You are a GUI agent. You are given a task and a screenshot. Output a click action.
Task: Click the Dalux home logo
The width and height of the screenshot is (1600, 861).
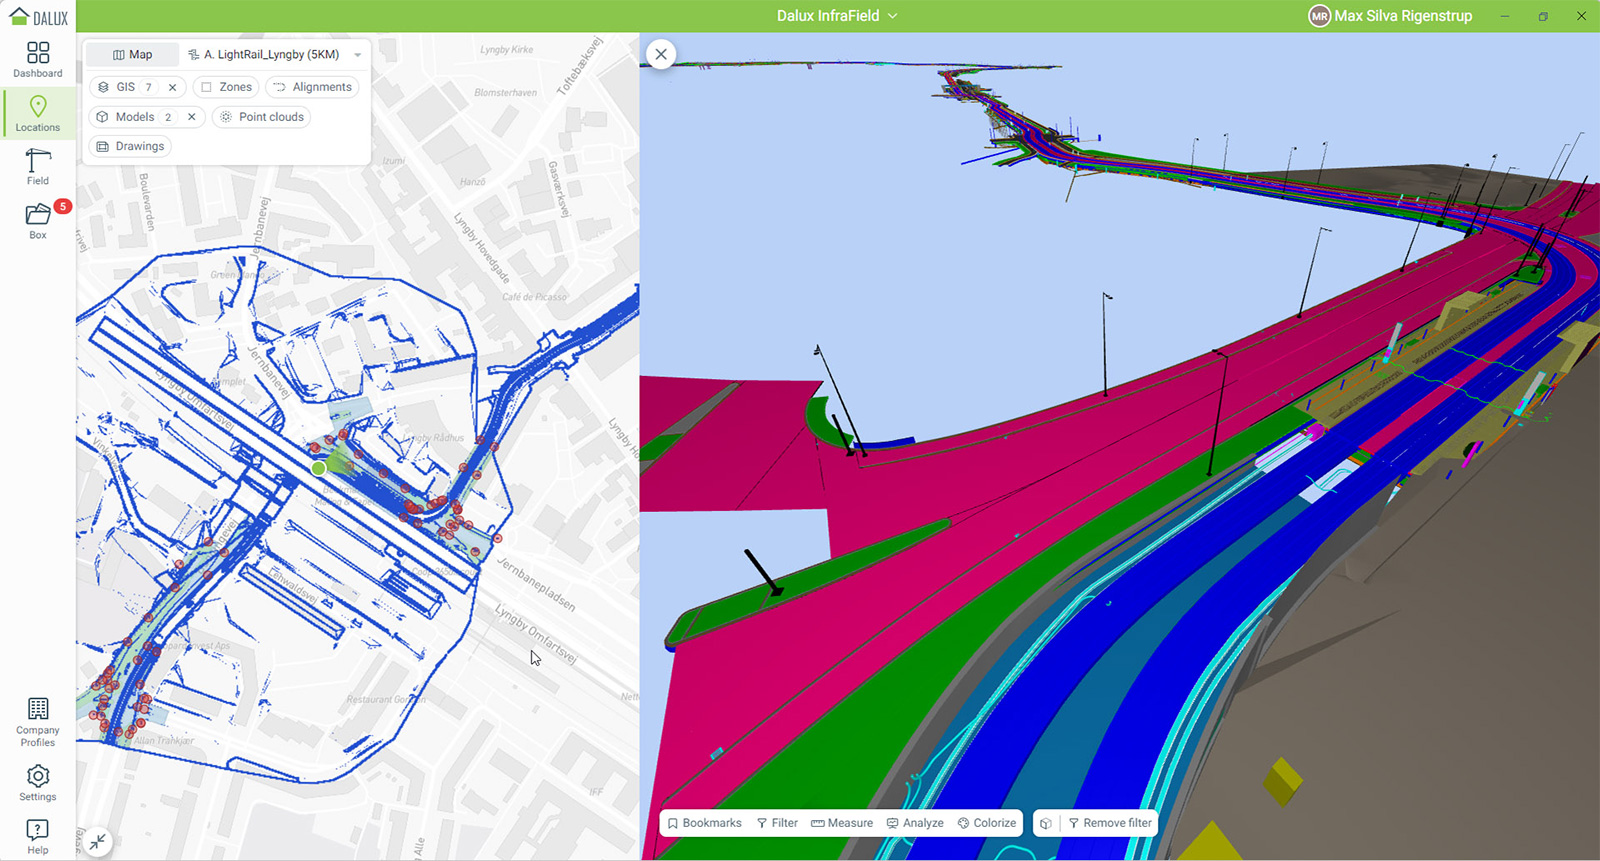[39, 17]
